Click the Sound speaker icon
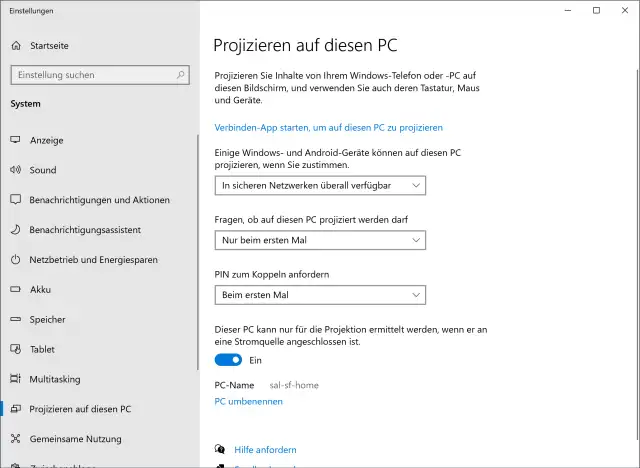The height and width of the screenshot is (468, 640). click(16, 170)
